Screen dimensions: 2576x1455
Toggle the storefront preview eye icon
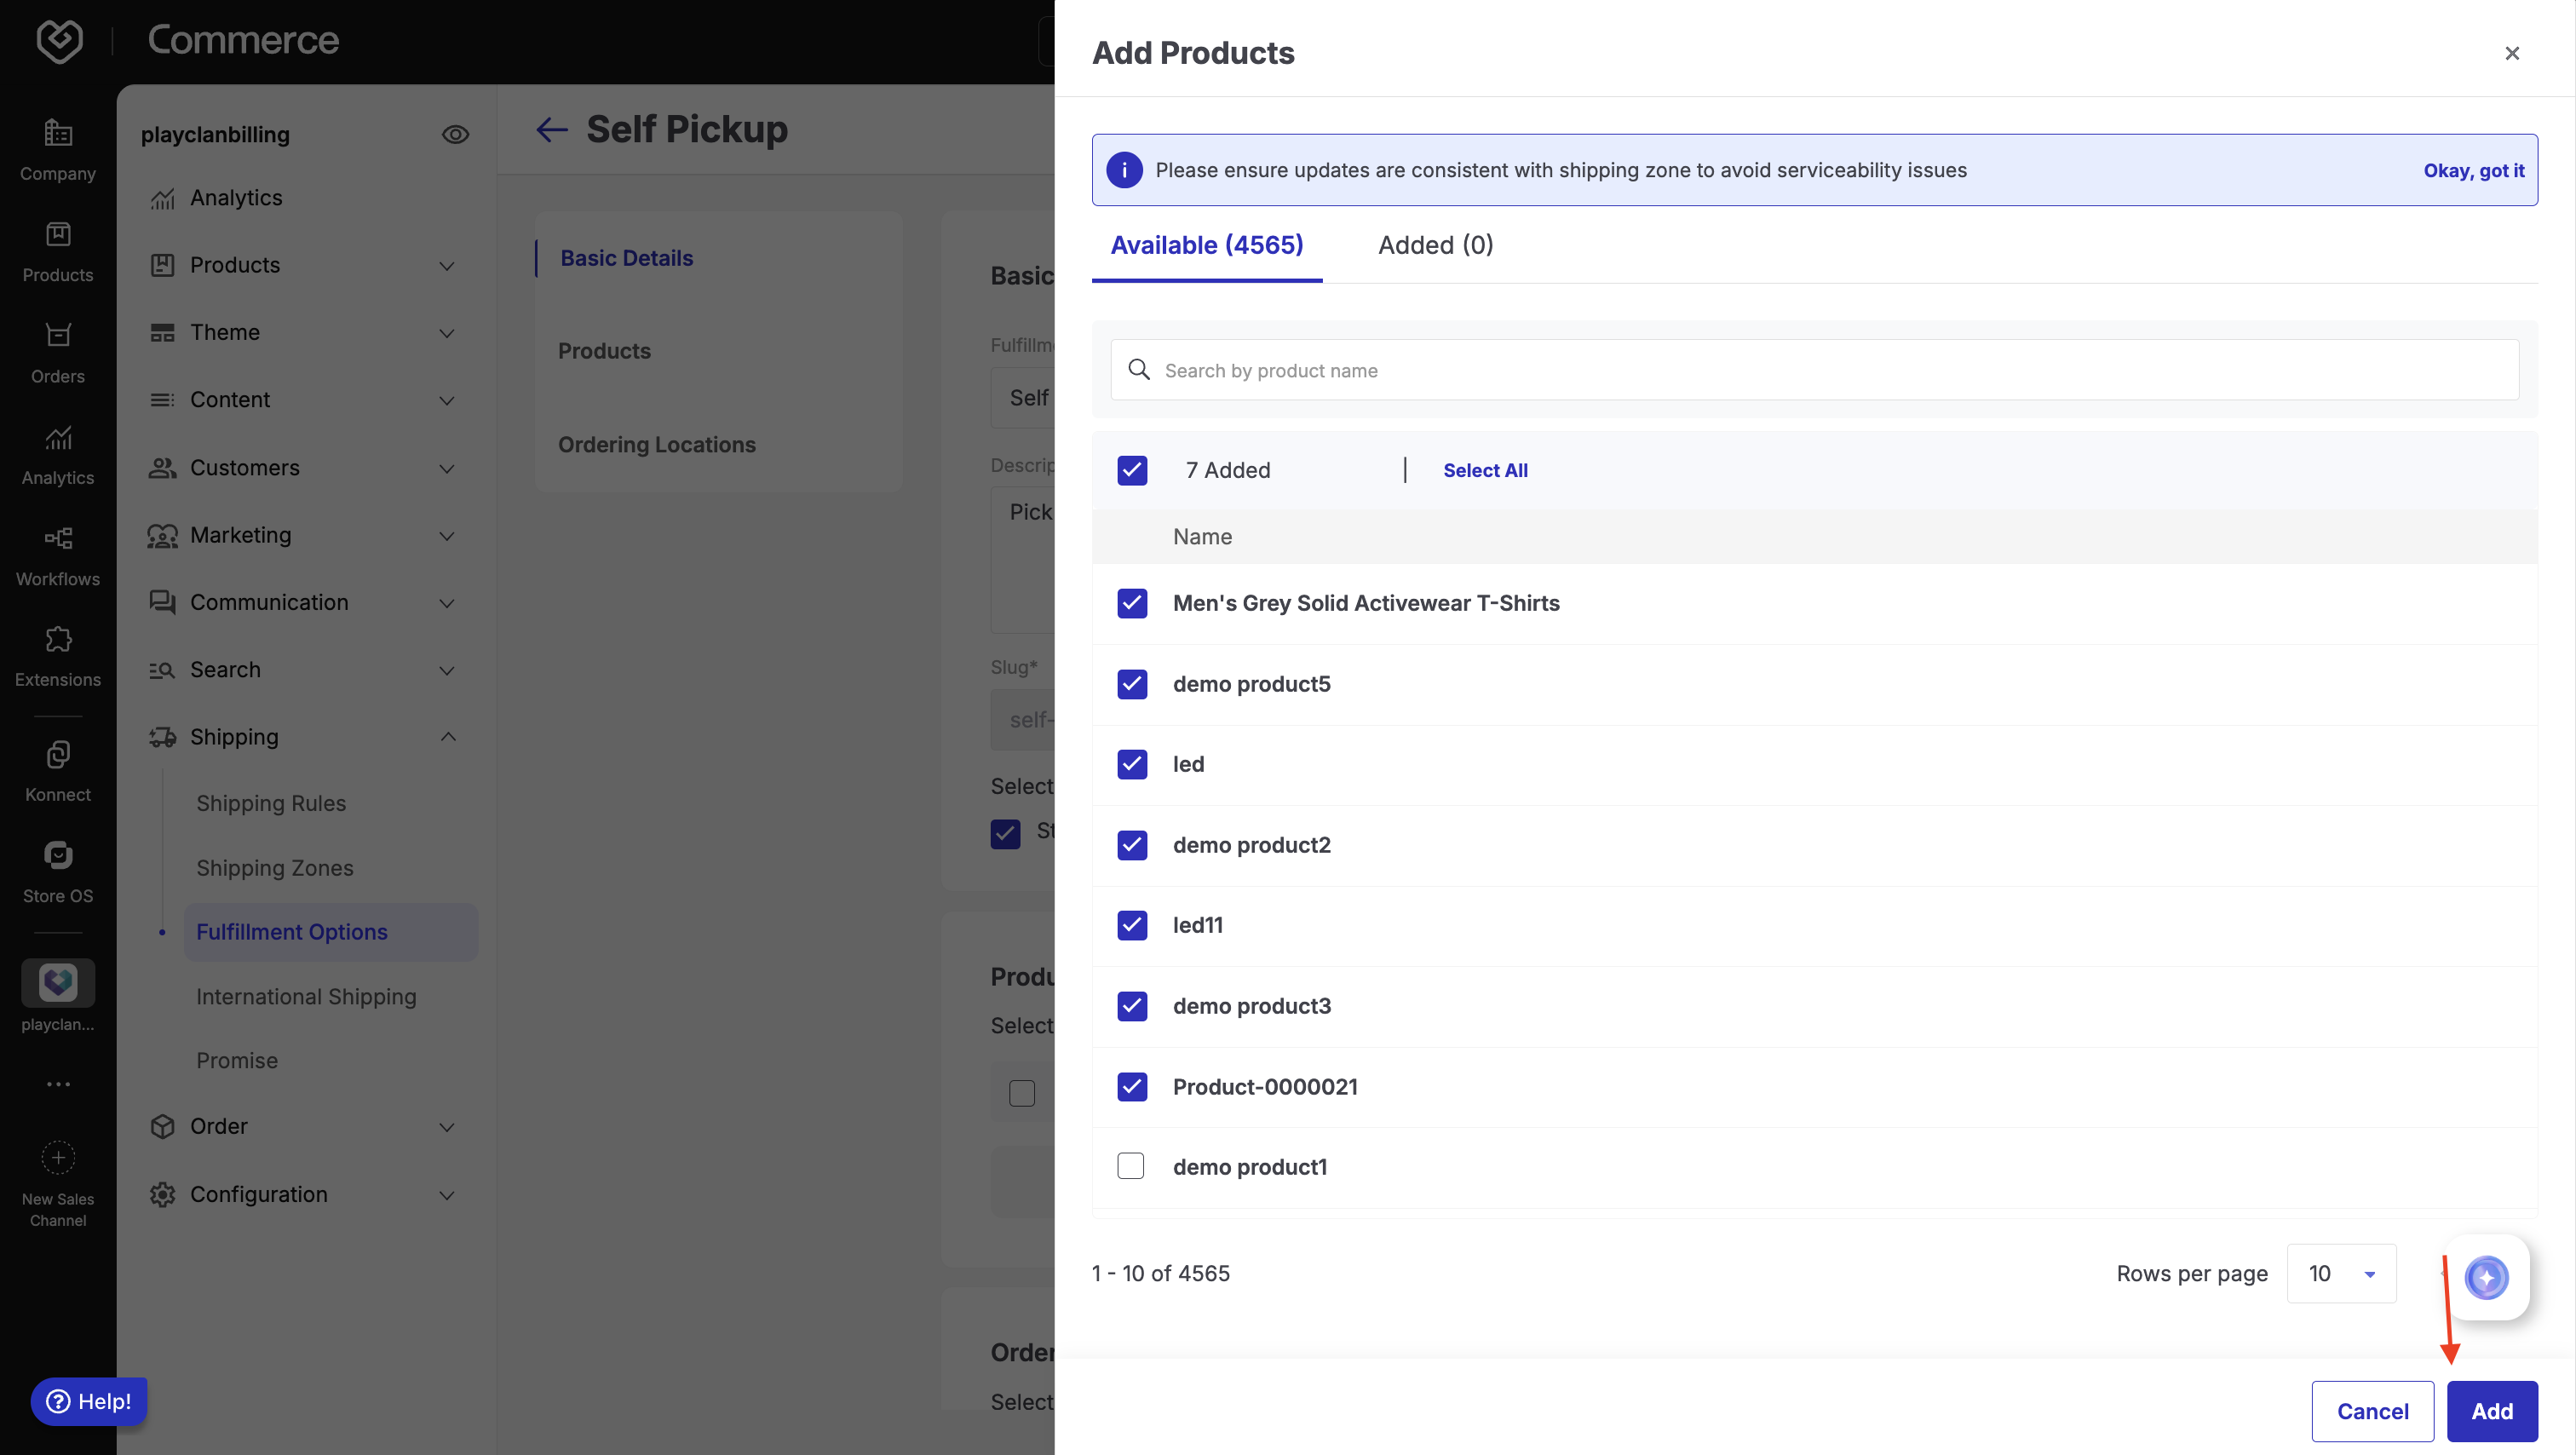(455, 135)
